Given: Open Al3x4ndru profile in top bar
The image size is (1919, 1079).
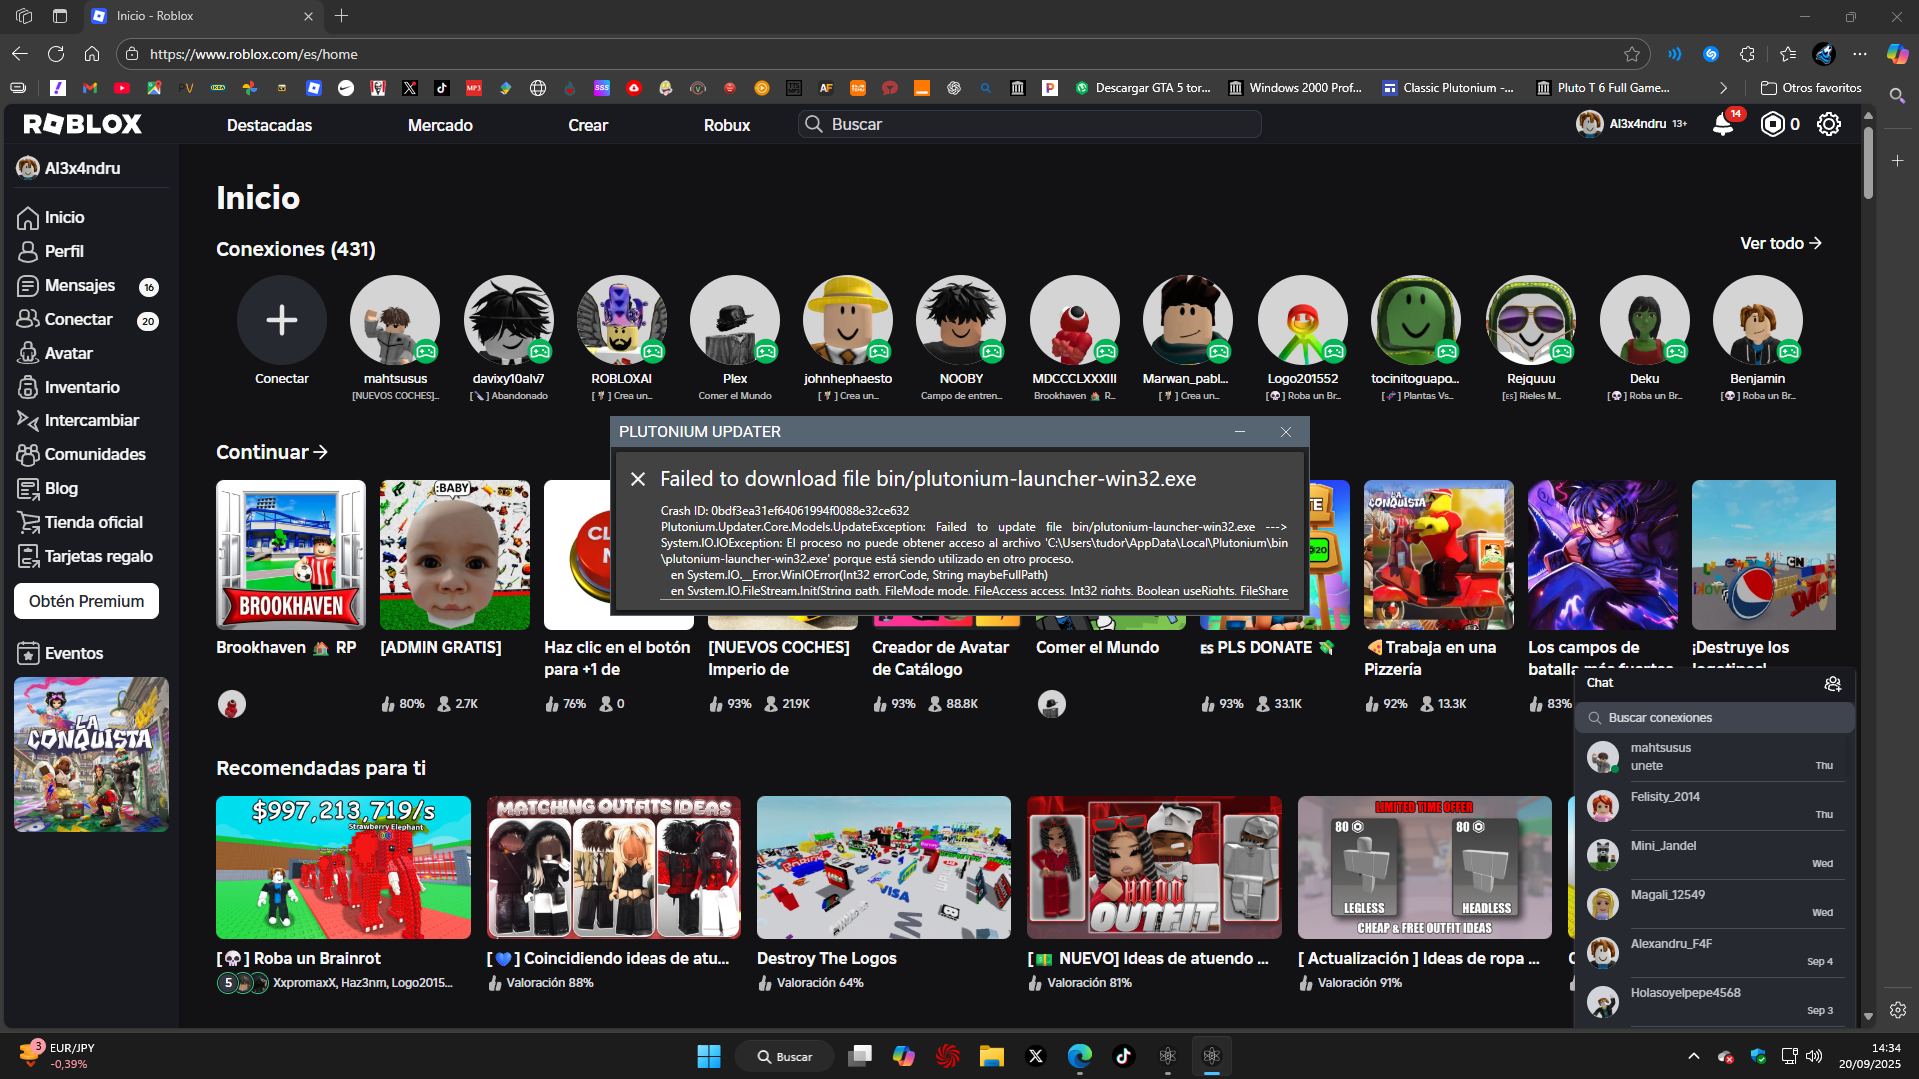Looking at the screenshot, I should pyautogui.click(x=1631, y=124).
